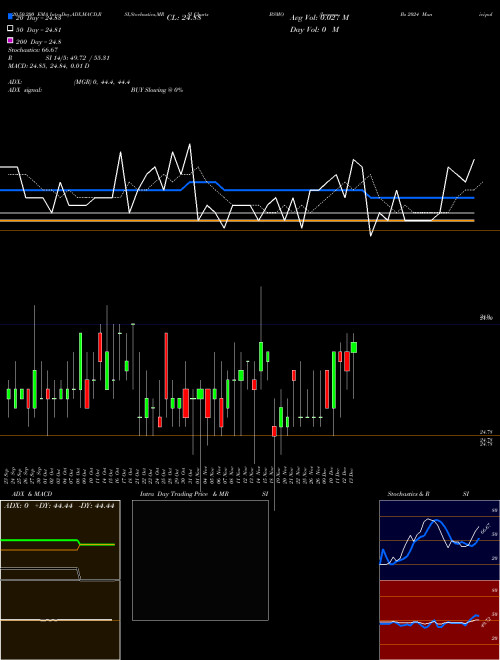Click the 'CL: 24.88' closing price label
Image resolution: width=500 pixels, height=660 pixels.
tap(184, 18)
